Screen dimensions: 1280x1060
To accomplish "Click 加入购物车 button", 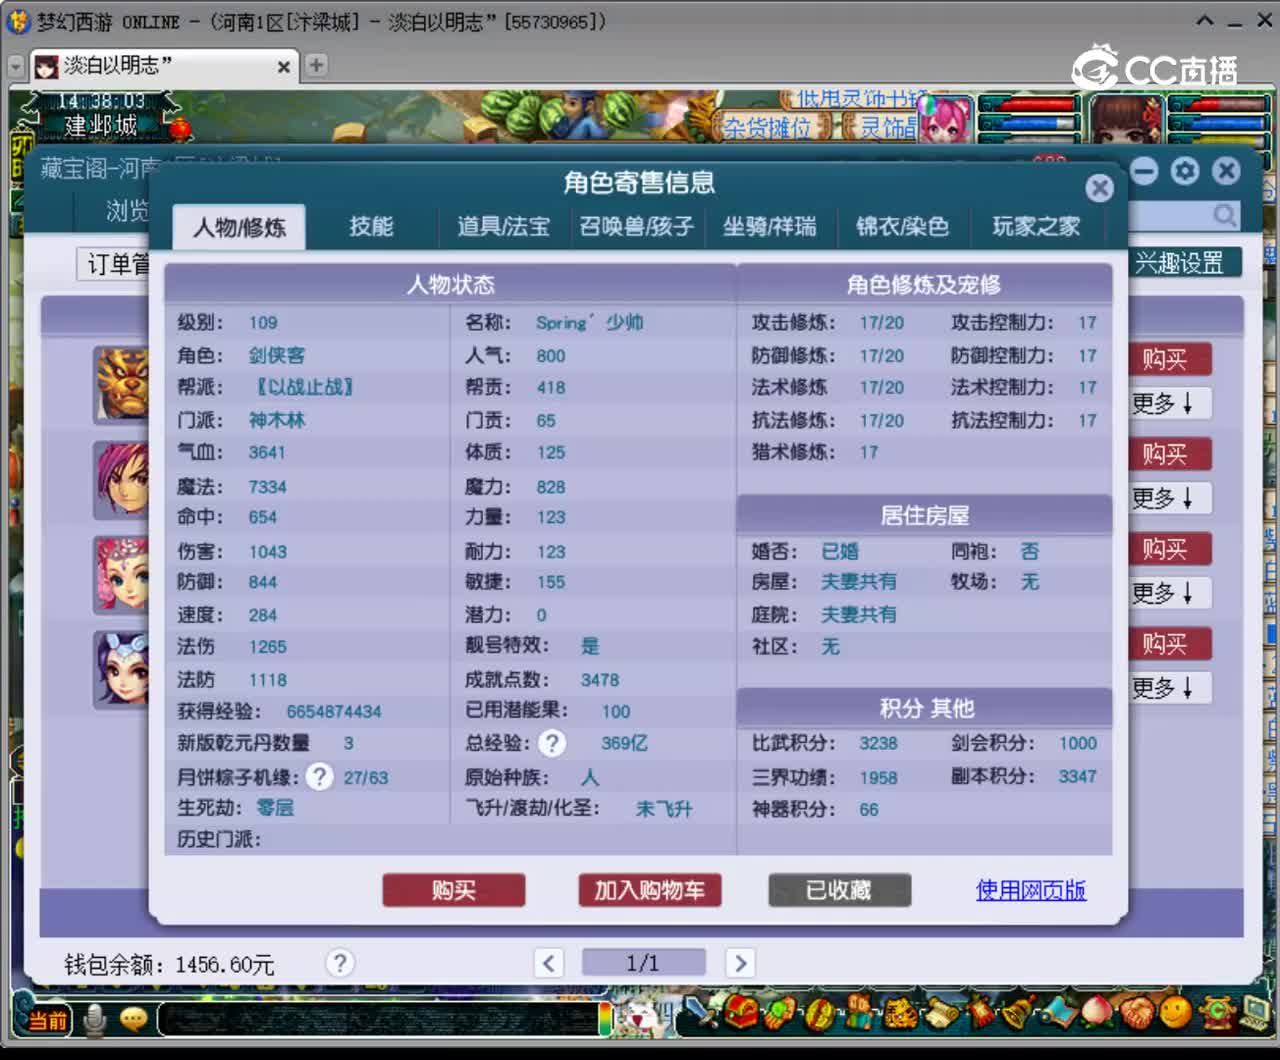I will pyautogui.click(x=650, y=890).
